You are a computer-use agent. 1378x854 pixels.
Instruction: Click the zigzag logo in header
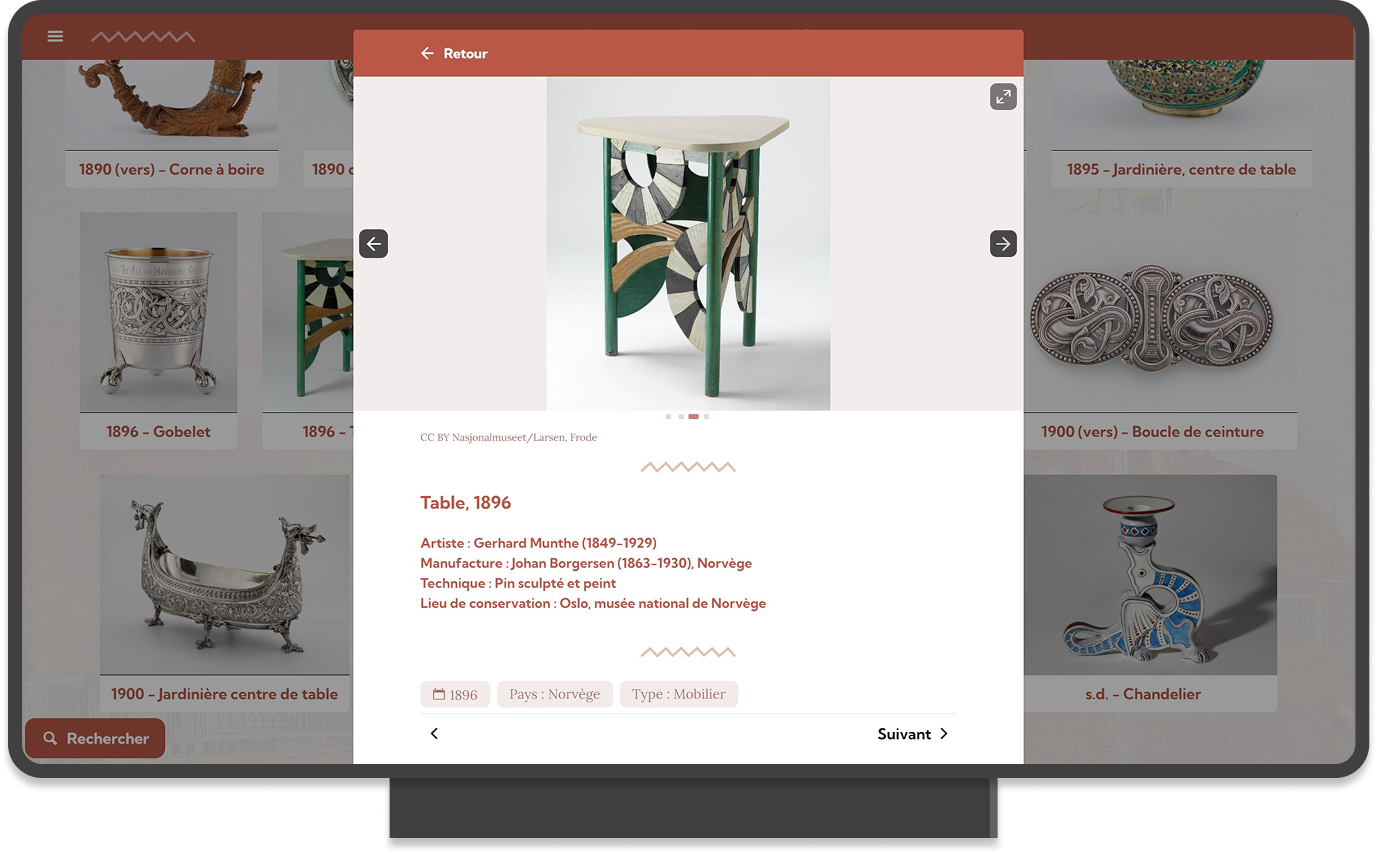[x=143, y=37]
